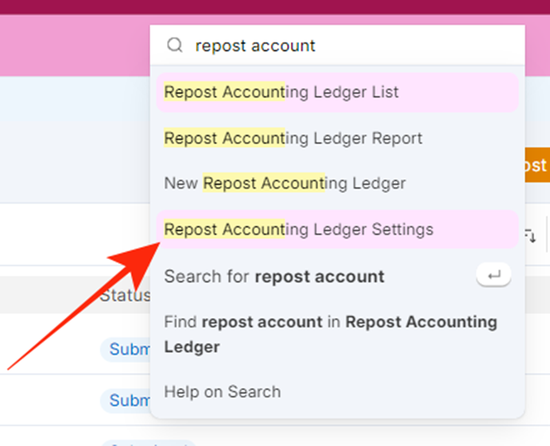Click the pink navbar left of search
Screen dimensions: 550x446
(75, 45)
